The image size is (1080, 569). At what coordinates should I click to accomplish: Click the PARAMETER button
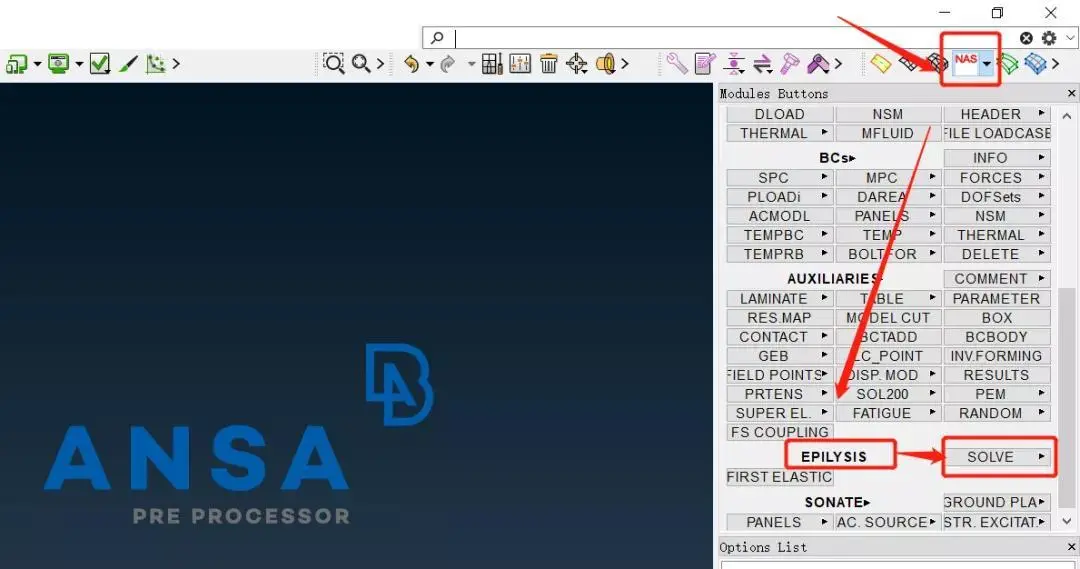[997, 299]
